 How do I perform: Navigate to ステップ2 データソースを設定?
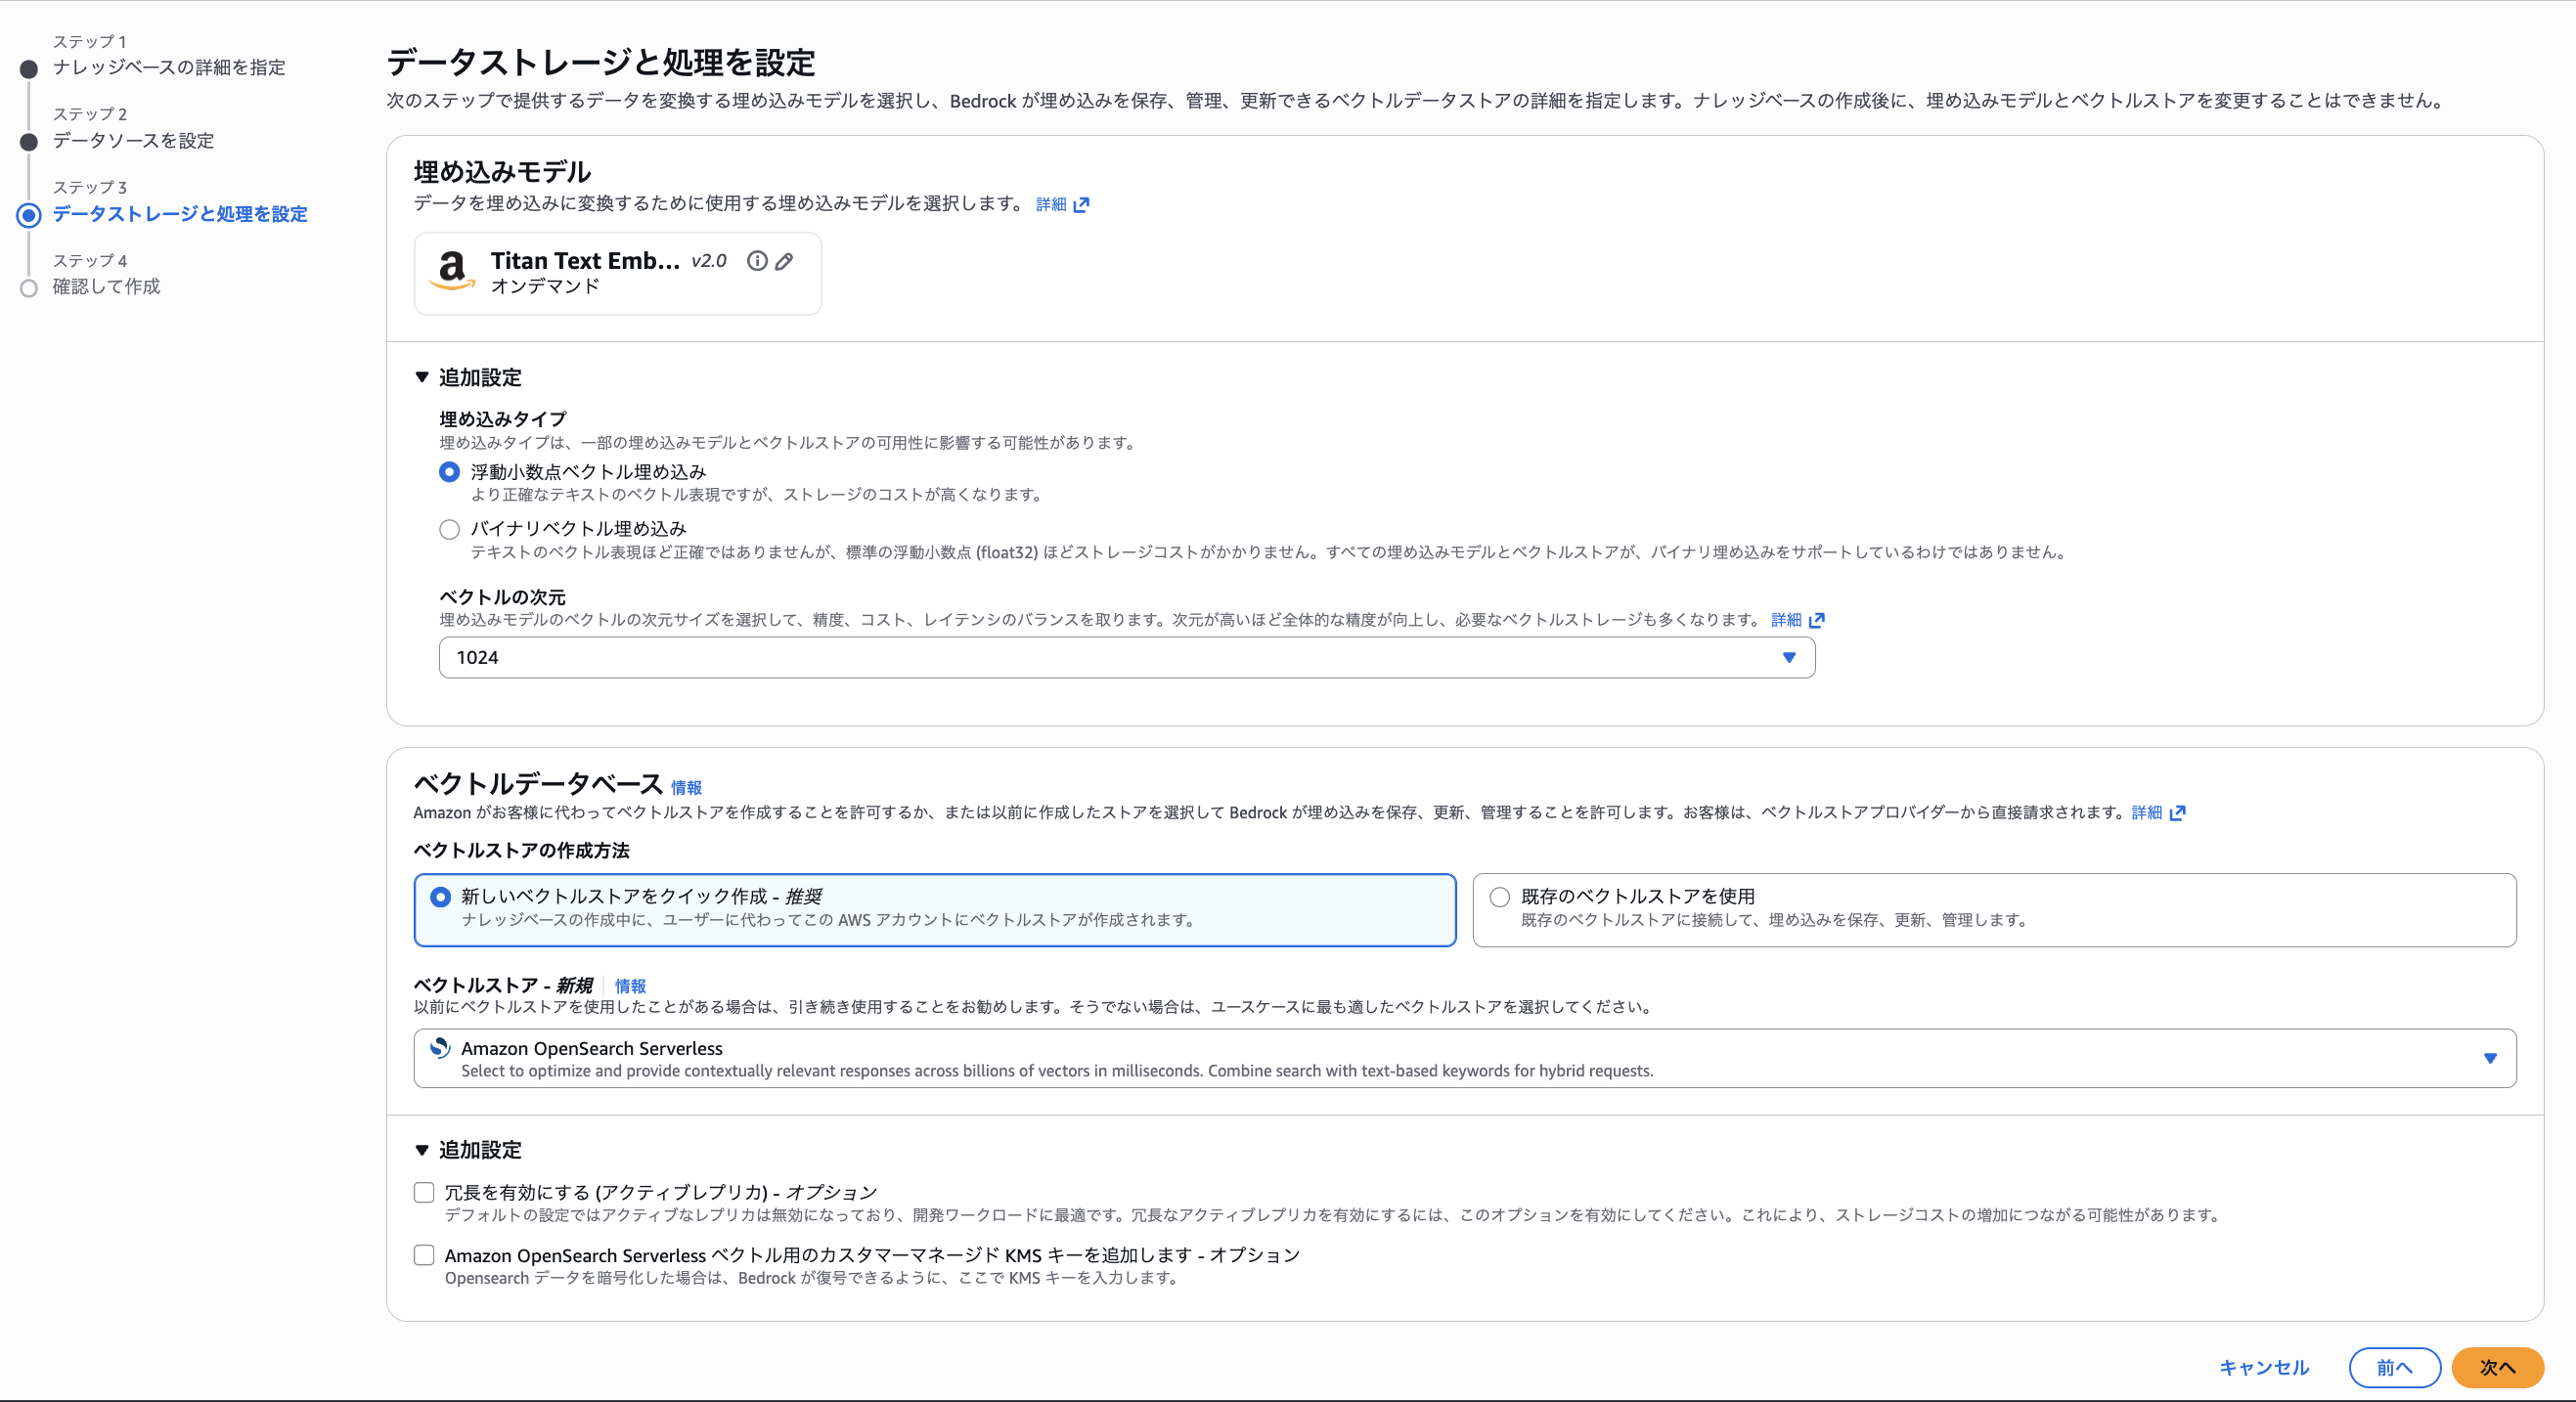tap(132, 141)
